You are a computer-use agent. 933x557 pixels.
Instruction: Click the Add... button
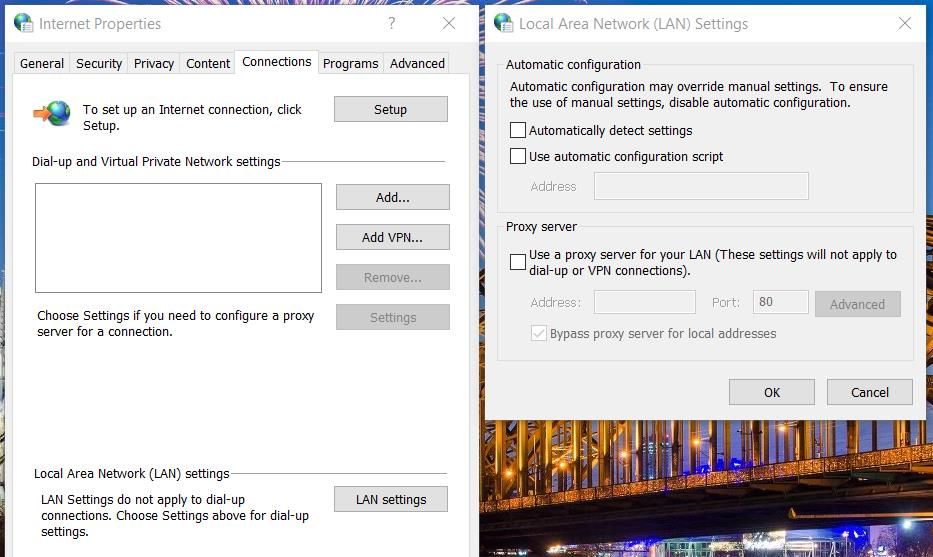[x=393, y=198]
